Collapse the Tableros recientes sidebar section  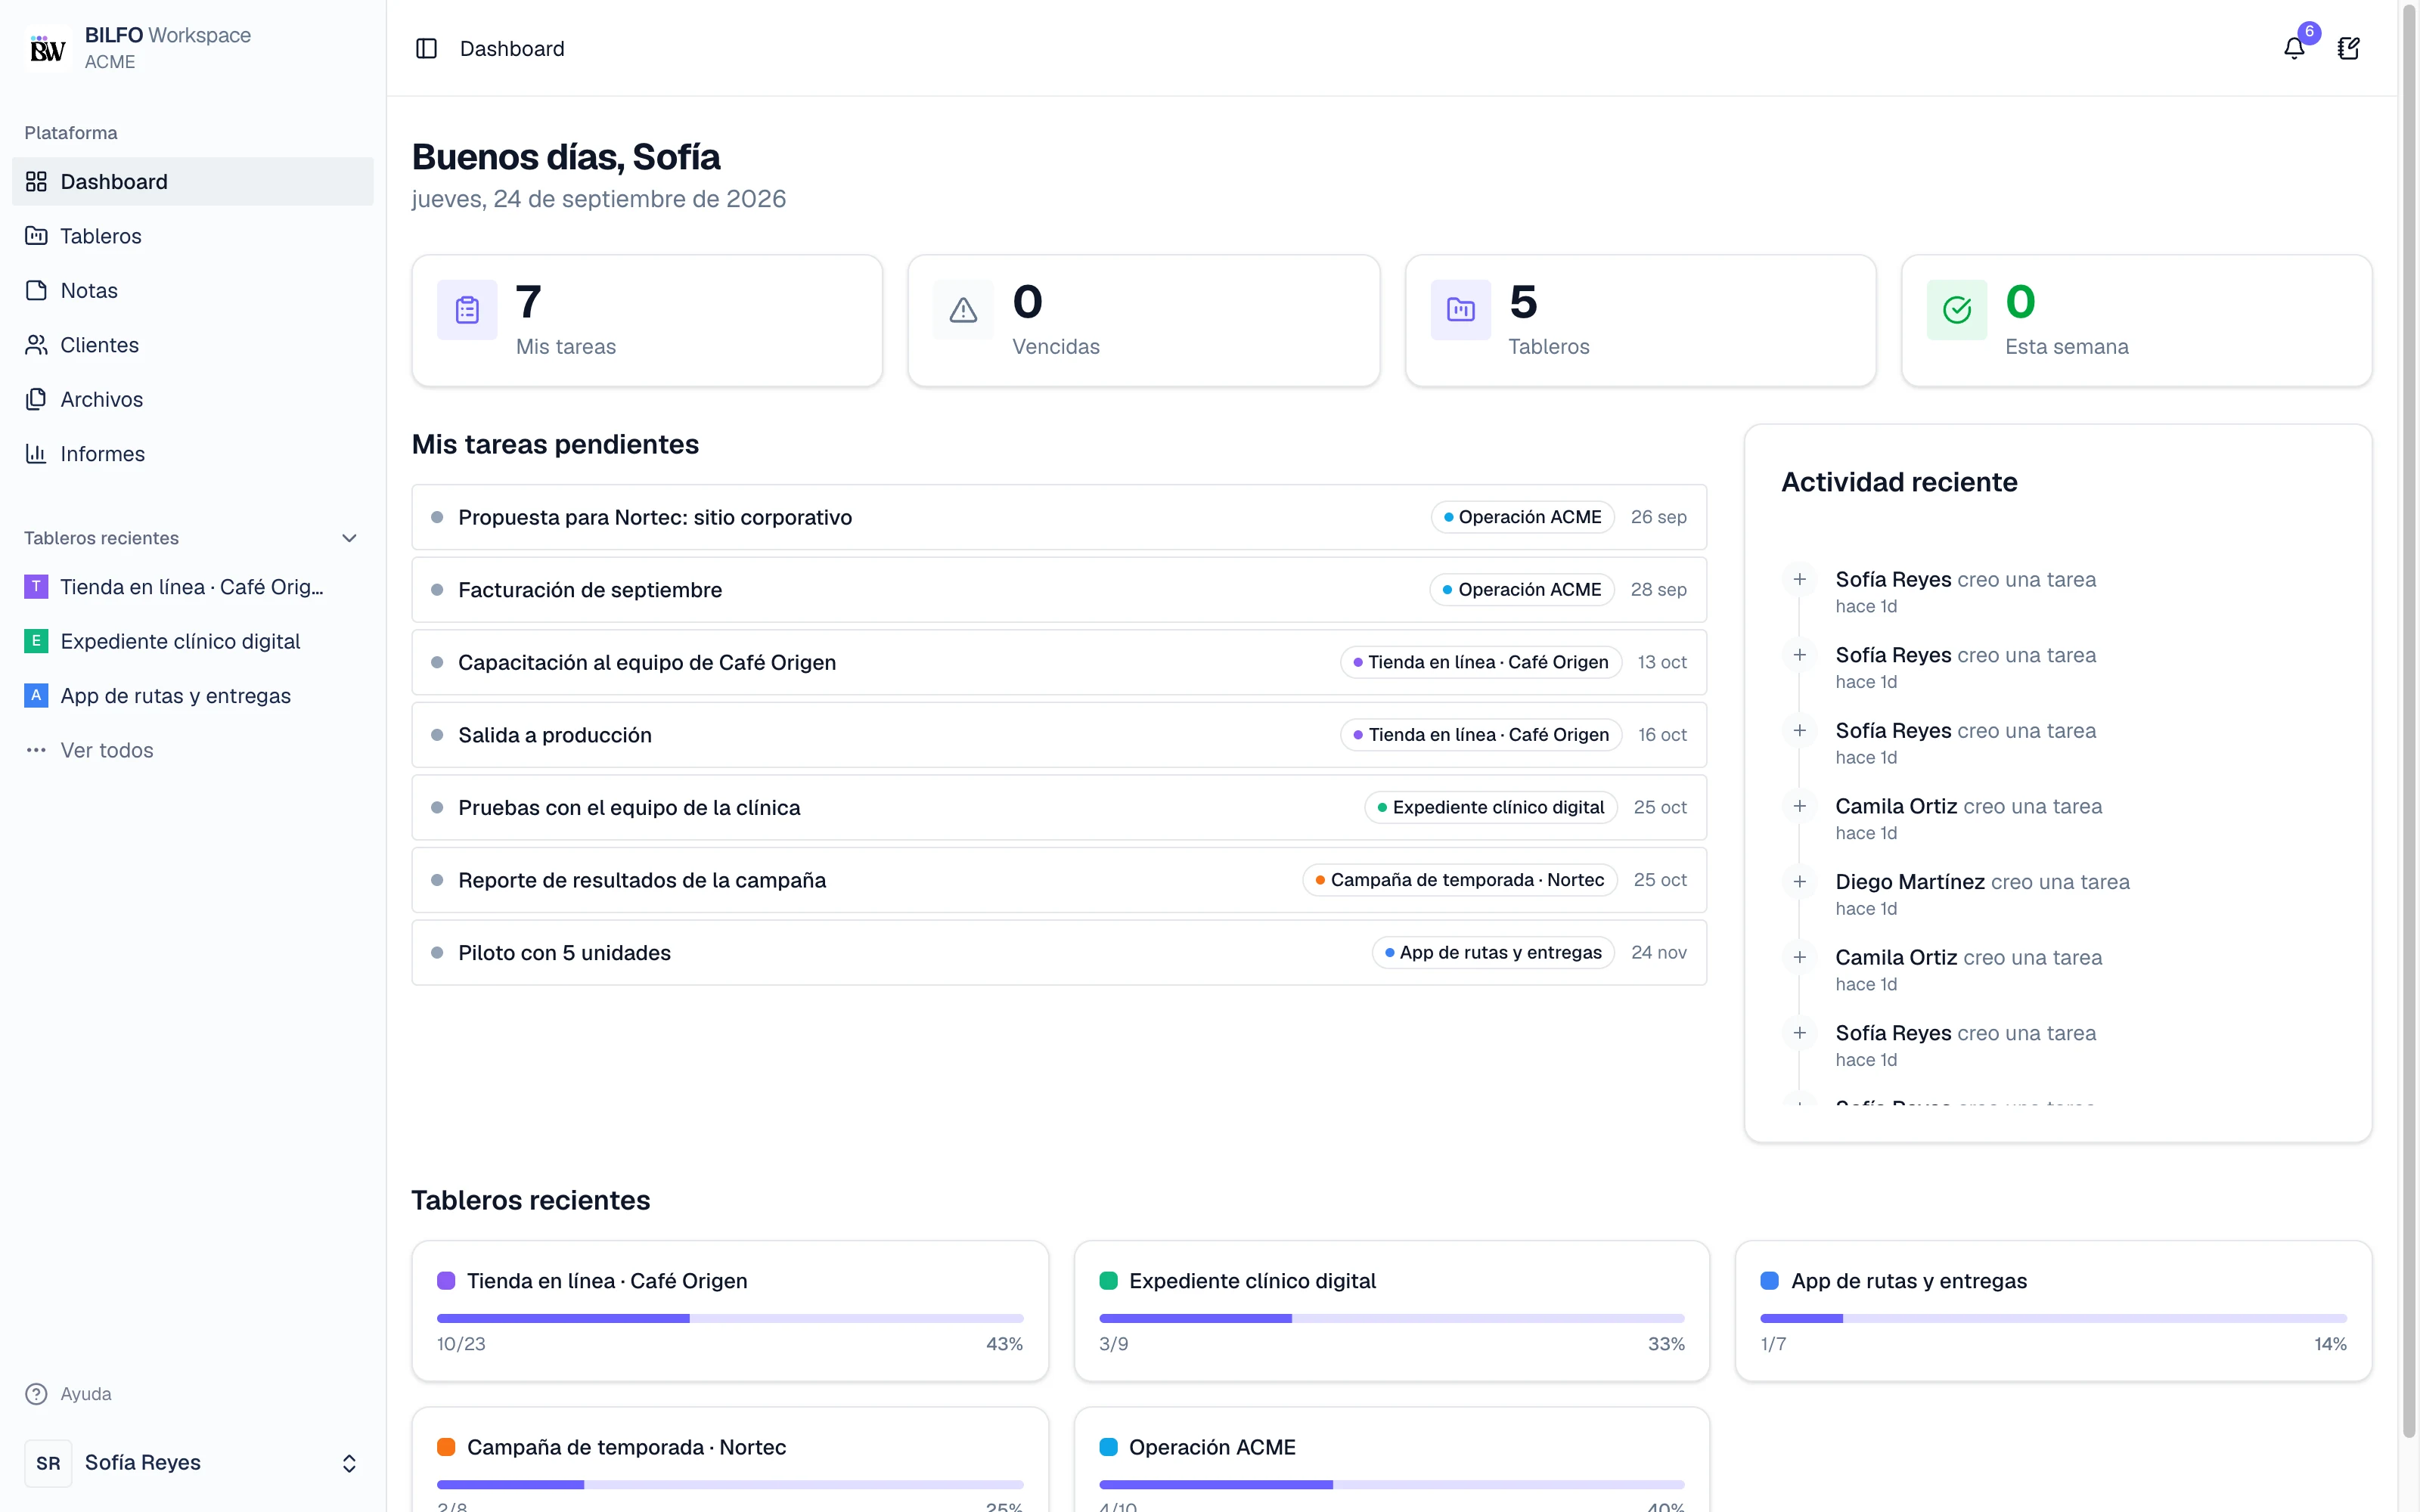pyautogui.click(x=349, y=538)
